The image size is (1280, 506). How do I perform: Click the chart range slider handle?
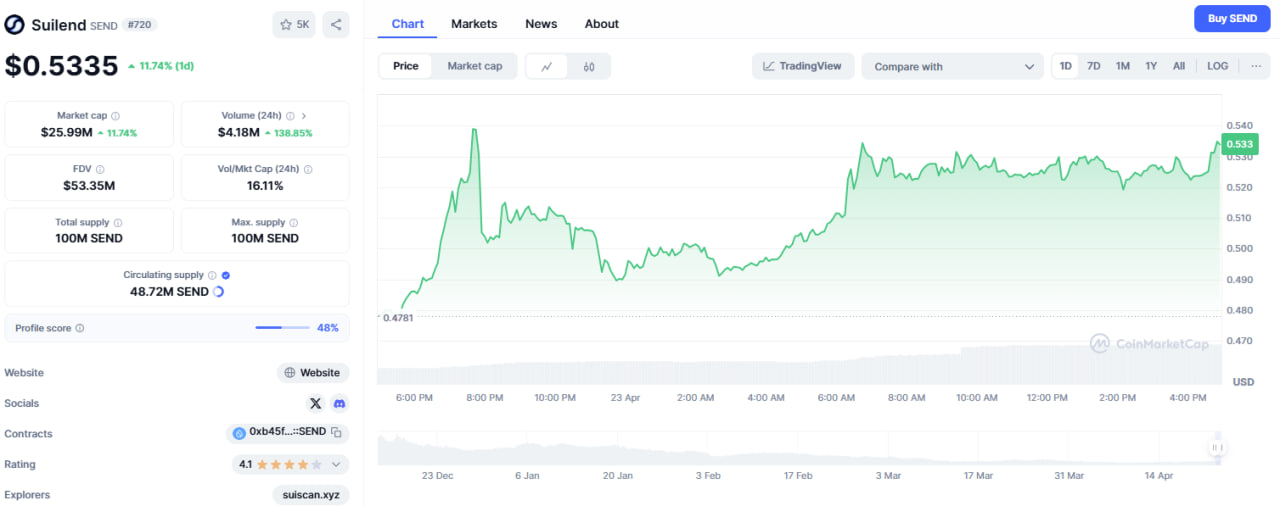pos(1217,448)
